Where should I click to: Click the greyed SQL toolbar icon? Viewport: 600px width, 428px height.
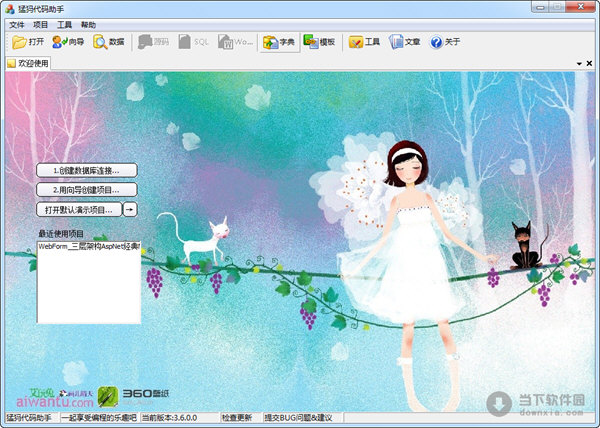click(194, 42)
